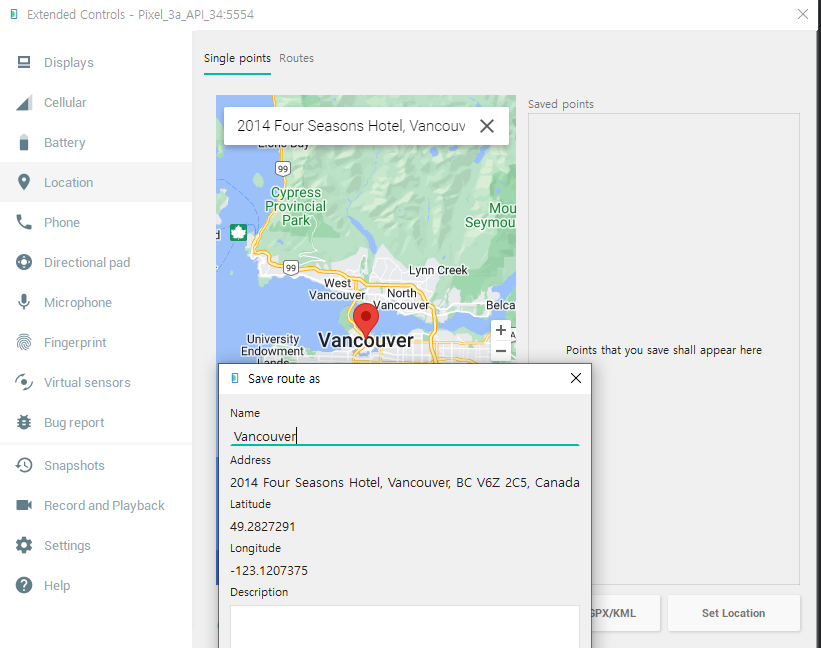Open Virtual sensors in the sidebar
The image size is (821, 648).
coord(96,382)
